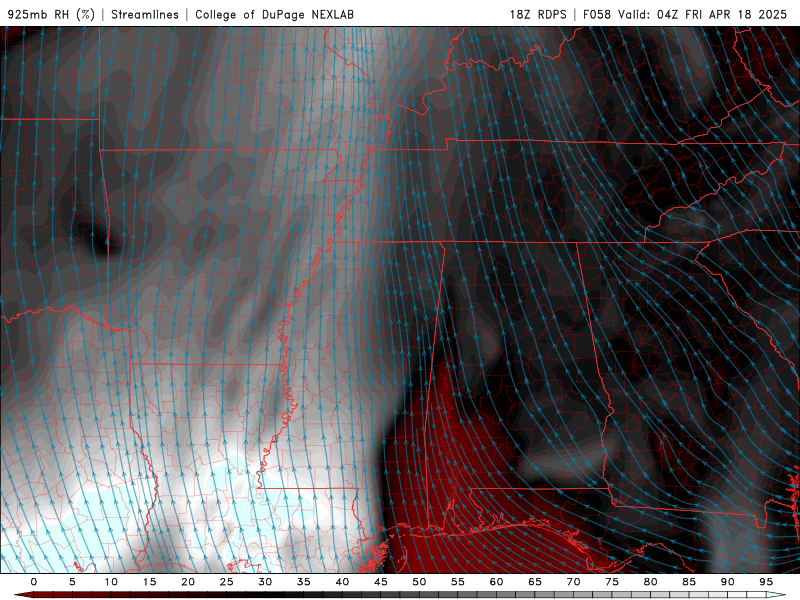The image size is (800, 600).
Task: Click the '35' value on color scale
Action: tap(304, 582)
